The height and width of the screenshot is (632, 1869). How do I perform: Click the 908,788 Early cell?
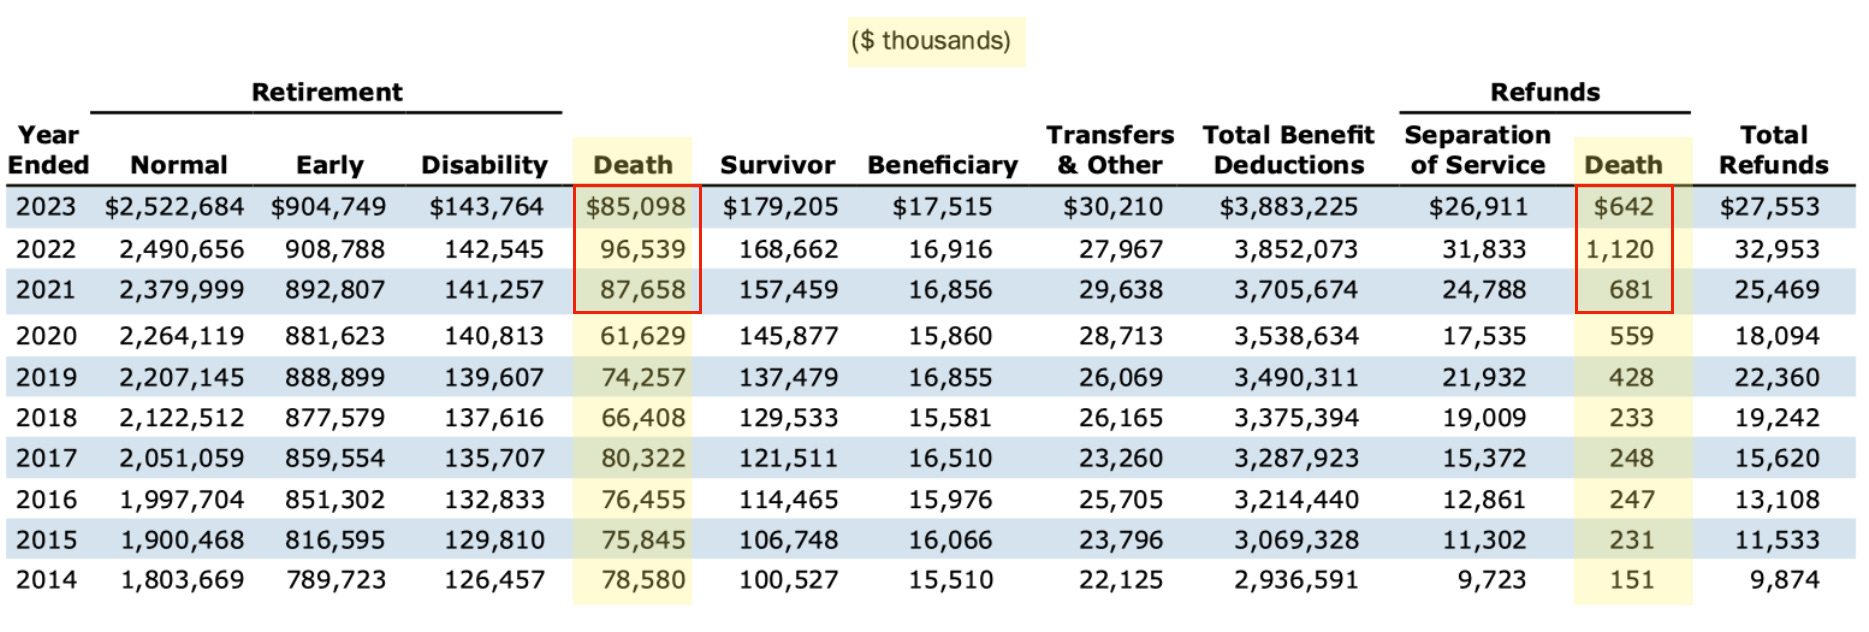click(336, 249)
